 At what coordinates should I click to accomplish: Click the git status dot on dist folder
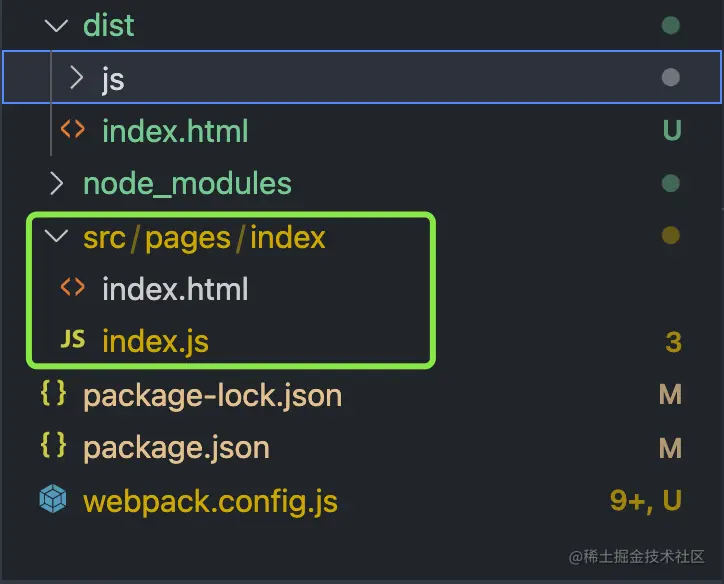[x=671, y=26]
